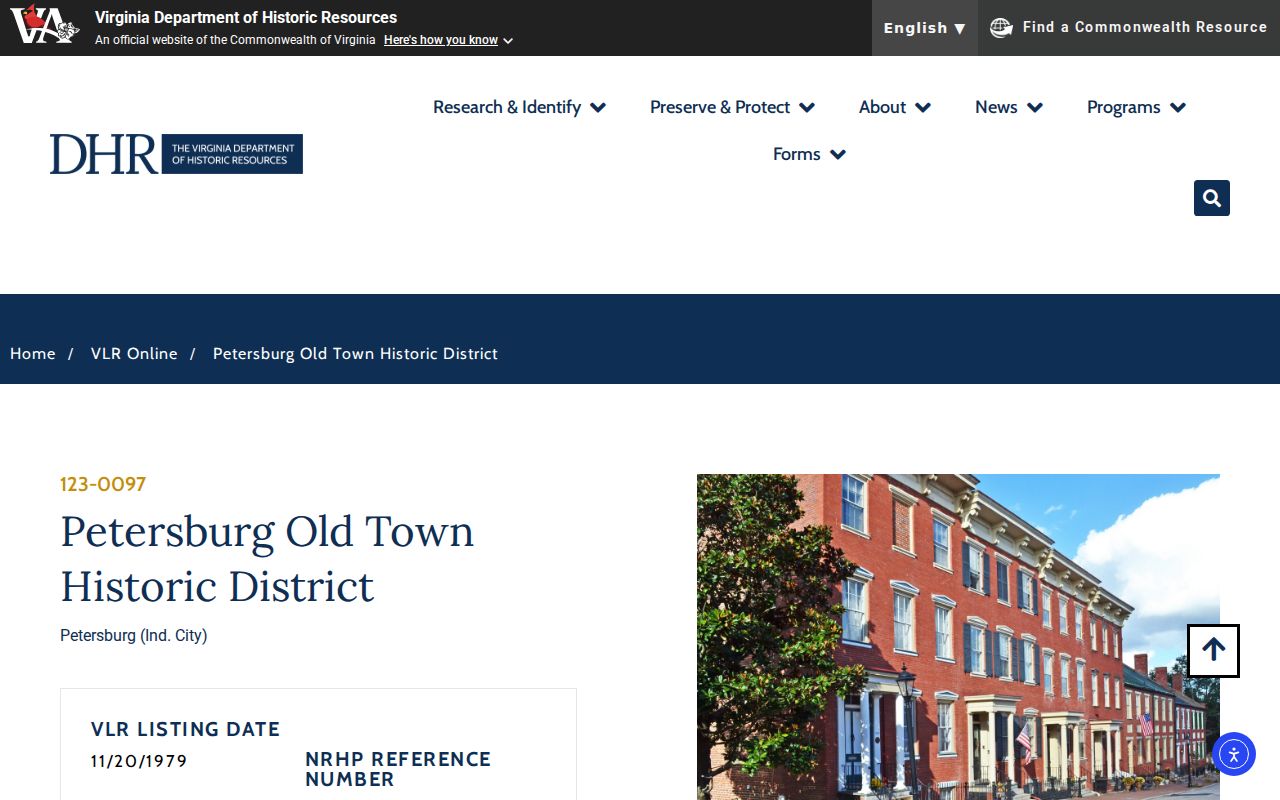Click the Virginia VA cardinal logo
1280x800 pixels.
pos(44,25)
